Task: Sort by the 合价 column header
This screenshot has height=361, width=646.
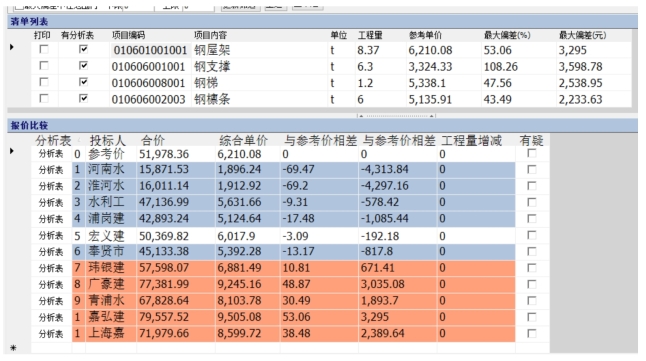Action: pyautogui.click(x=153, y=141)
